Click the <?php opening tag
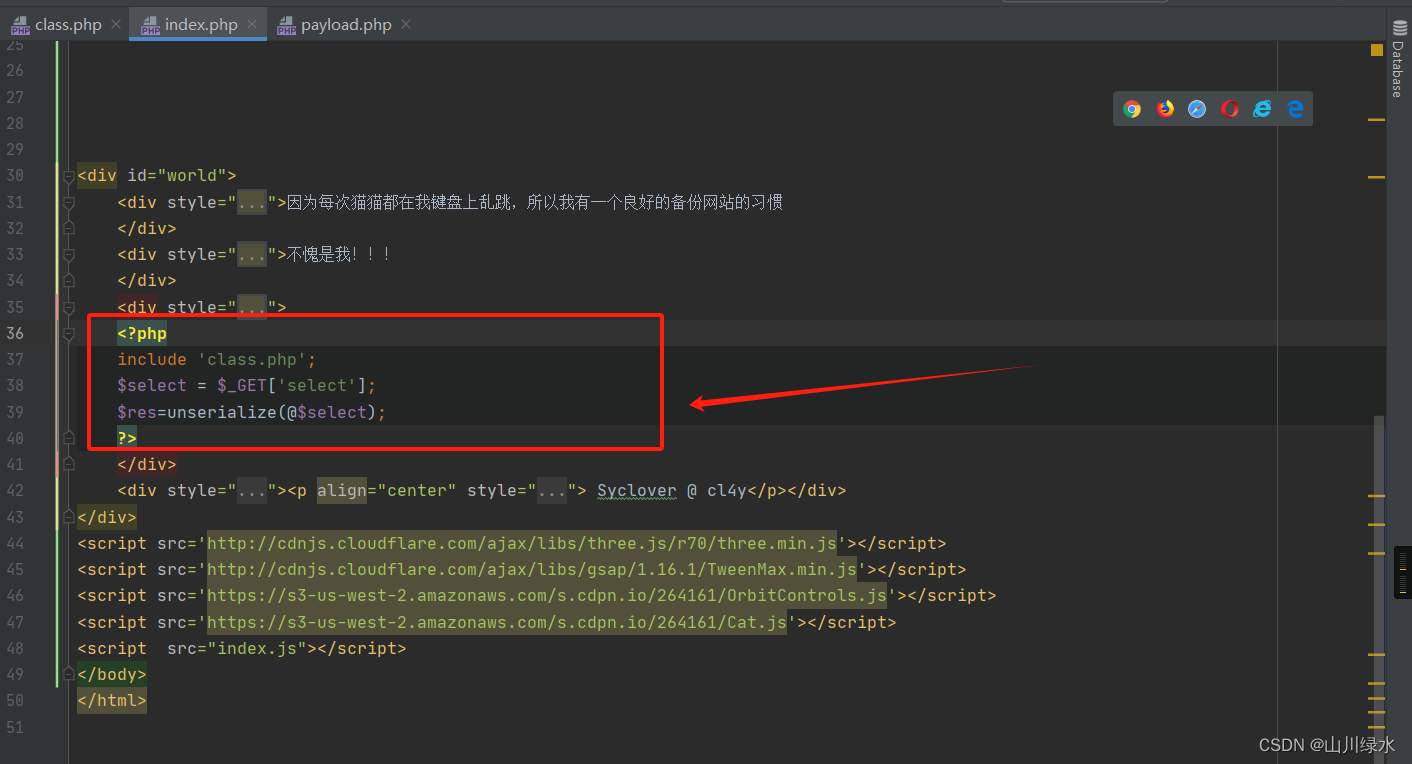The image size is (1412, 764). tap(142, 334)
